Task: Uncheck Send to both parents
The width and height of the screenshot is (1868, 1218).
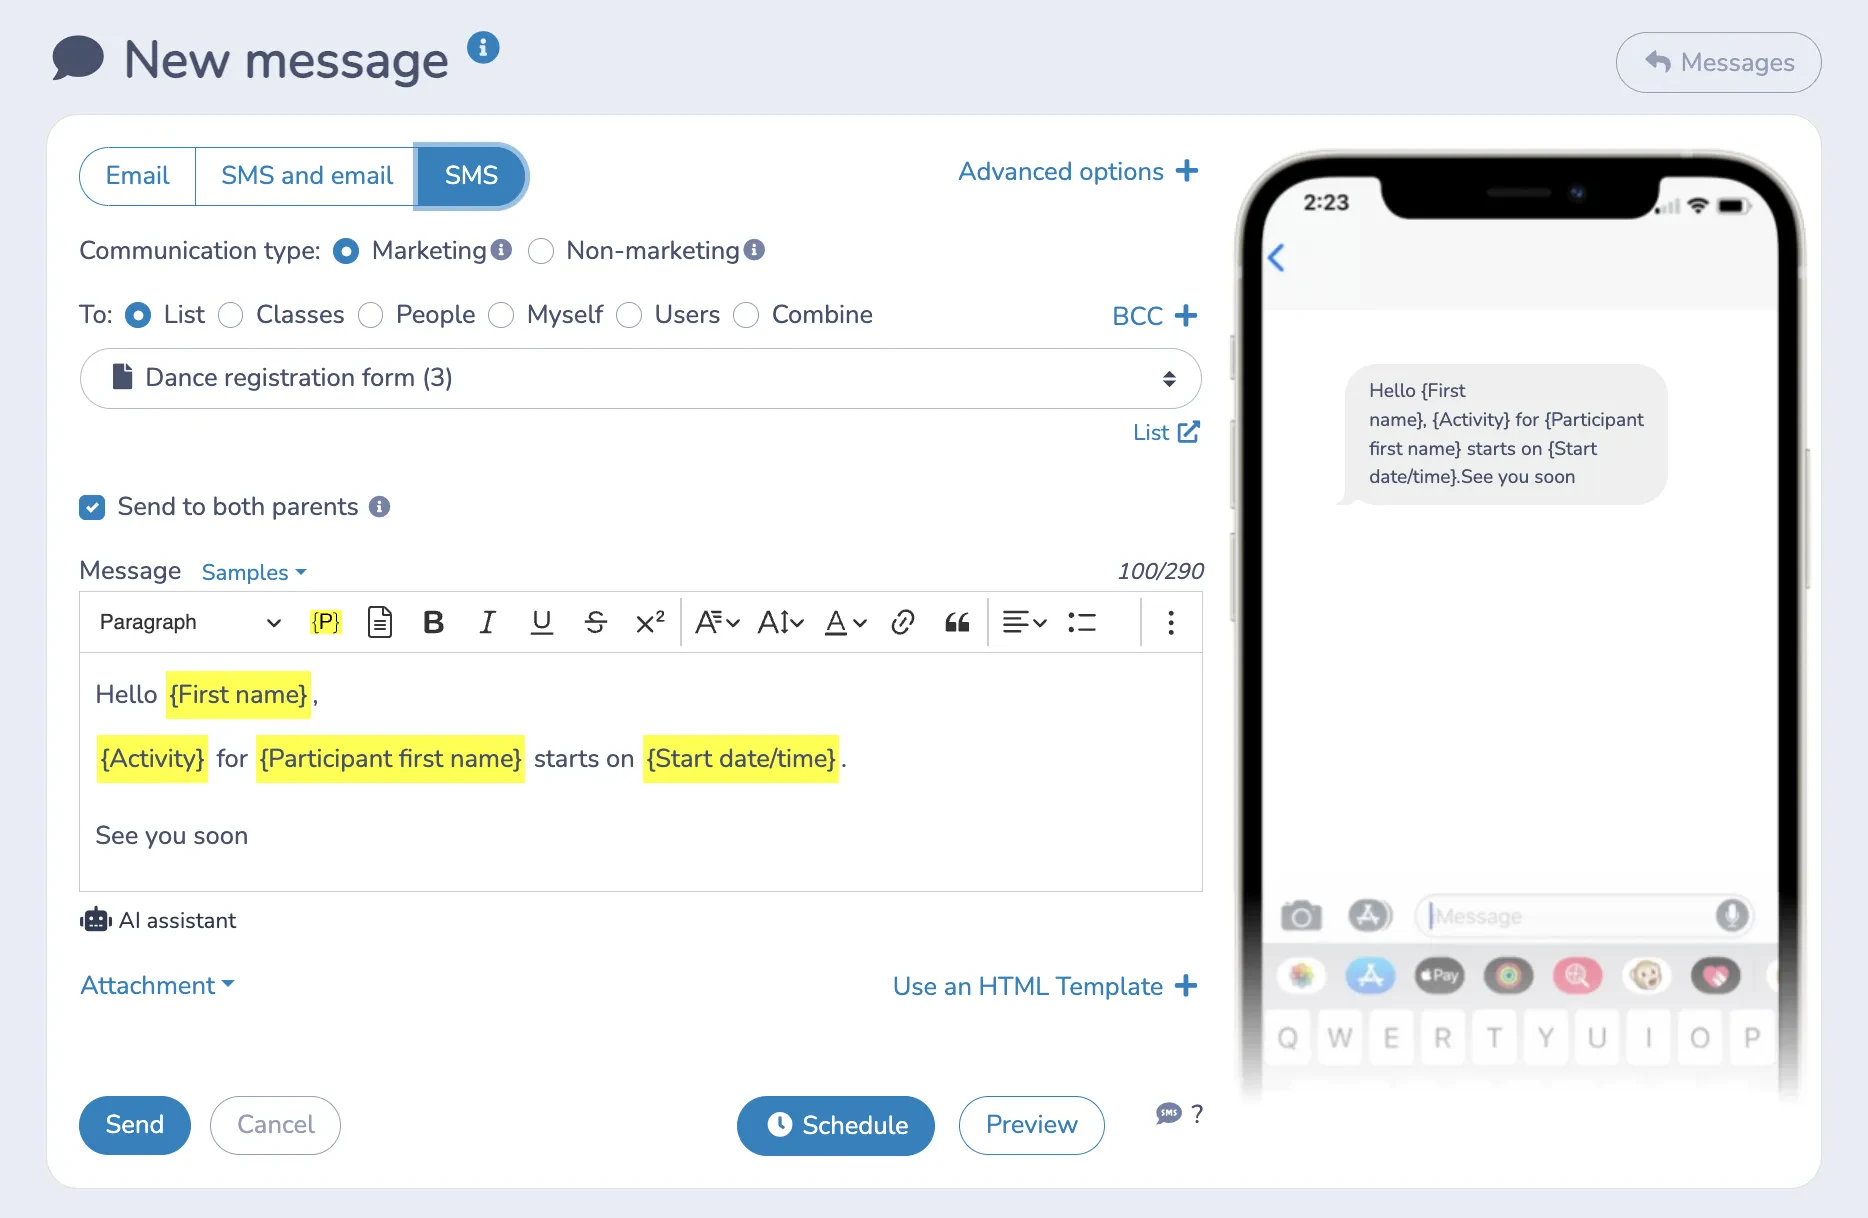Action: 92,507
